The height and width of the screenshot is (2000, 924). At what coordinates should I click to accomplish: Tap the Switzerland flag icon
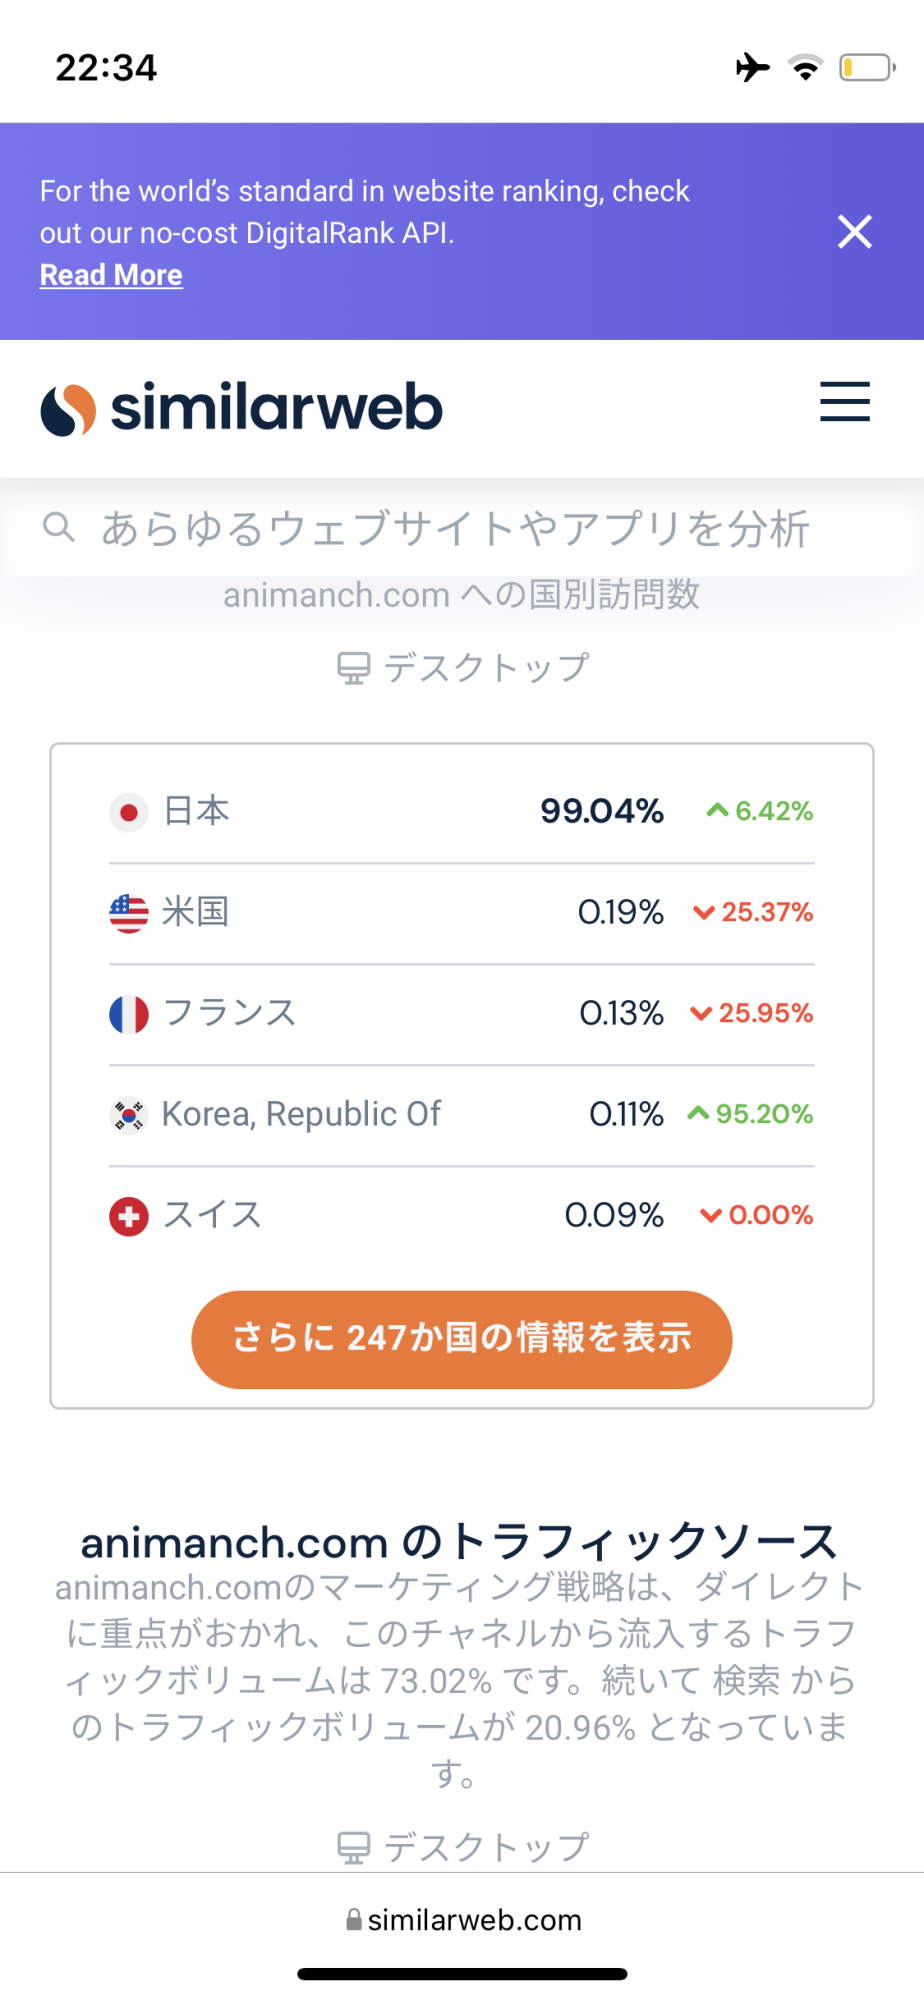pos(129,1216)
